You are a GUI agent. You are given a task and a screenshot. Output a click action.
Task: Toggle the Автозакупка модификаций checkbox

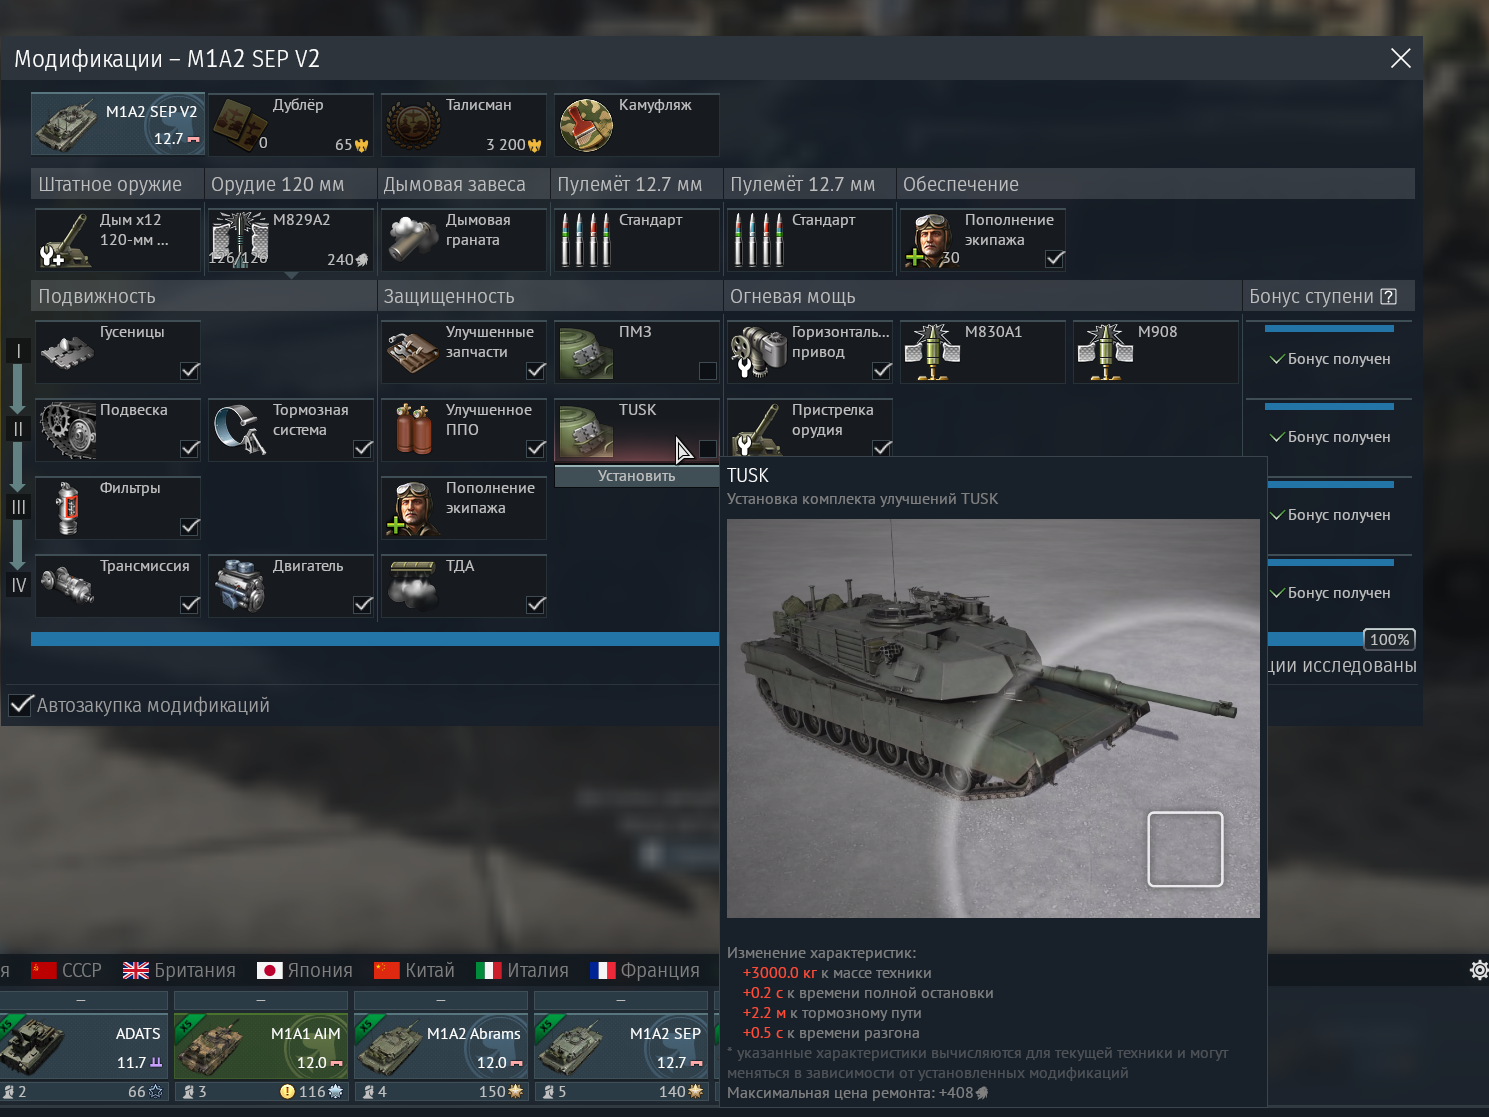(x=20, y=705)
